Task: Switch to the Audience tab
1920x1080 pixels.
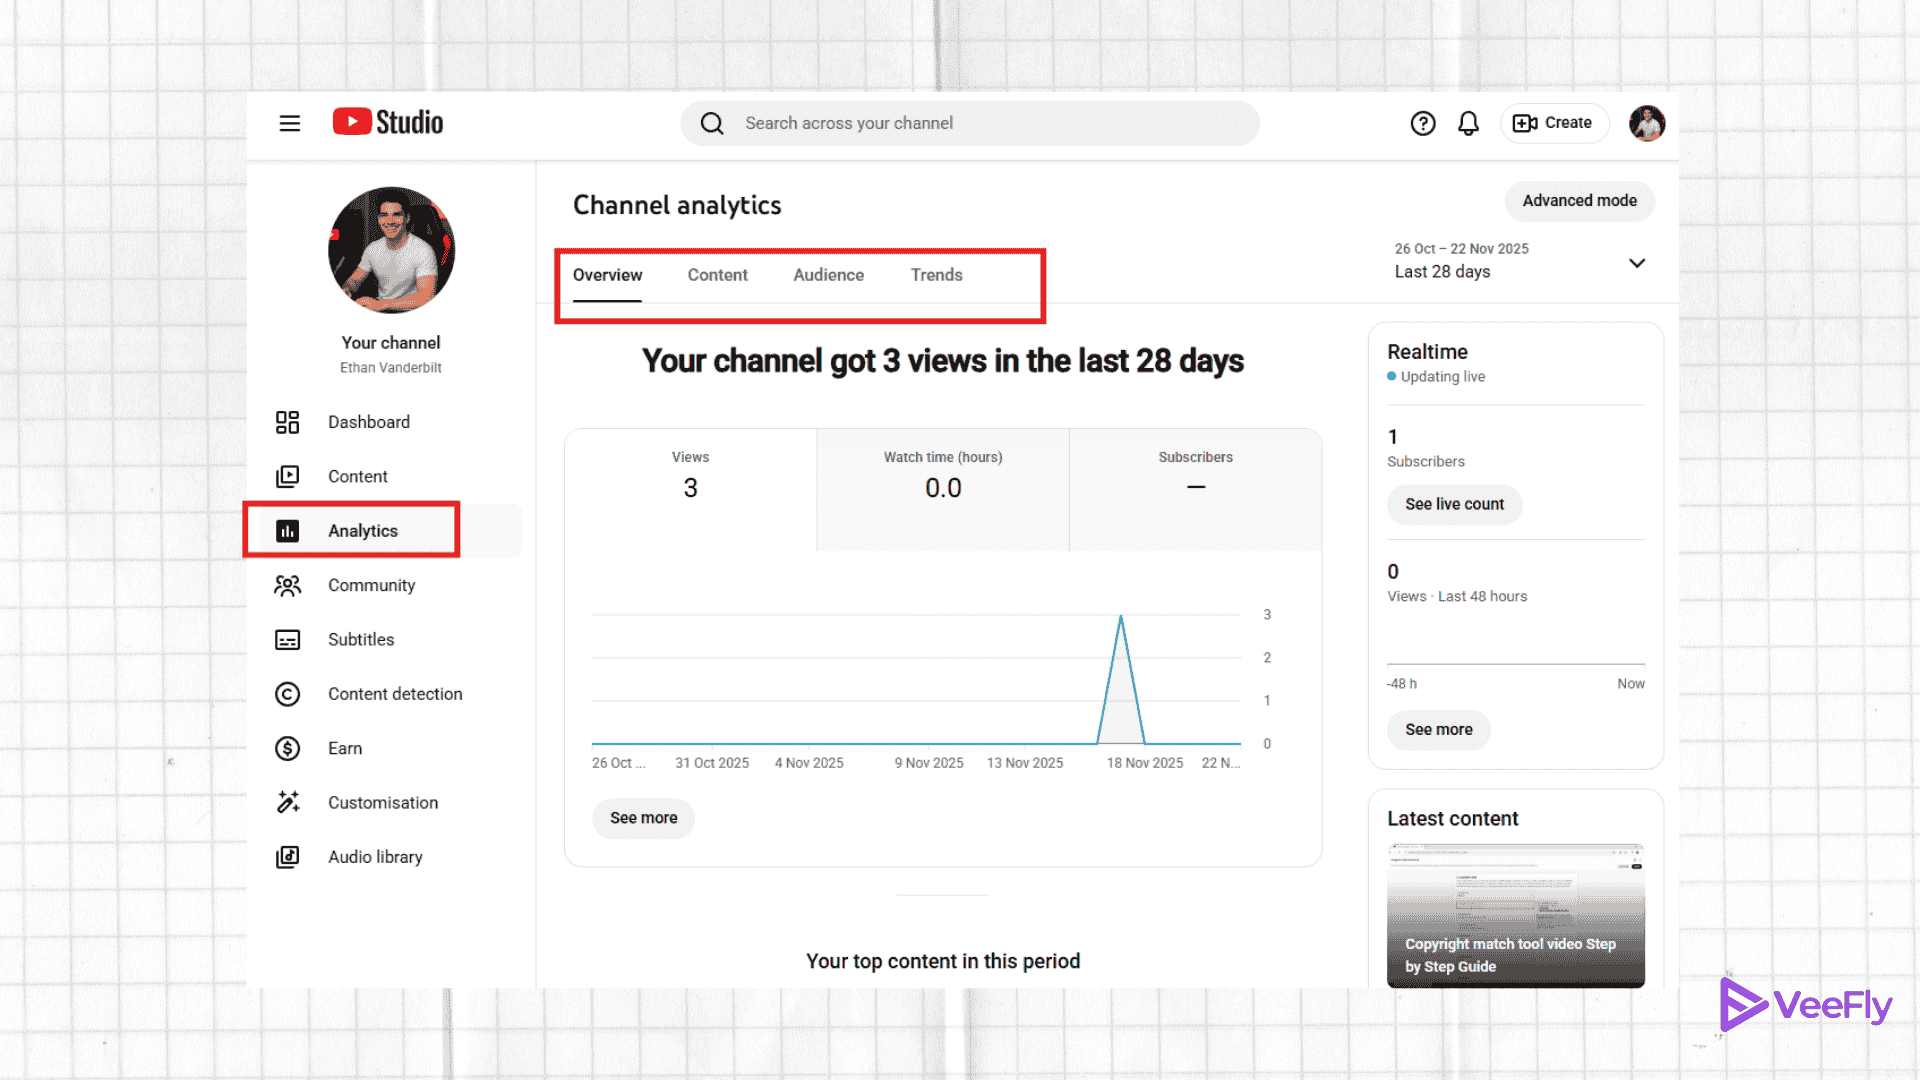Action: pyautogui.click(x=828, y=274)
